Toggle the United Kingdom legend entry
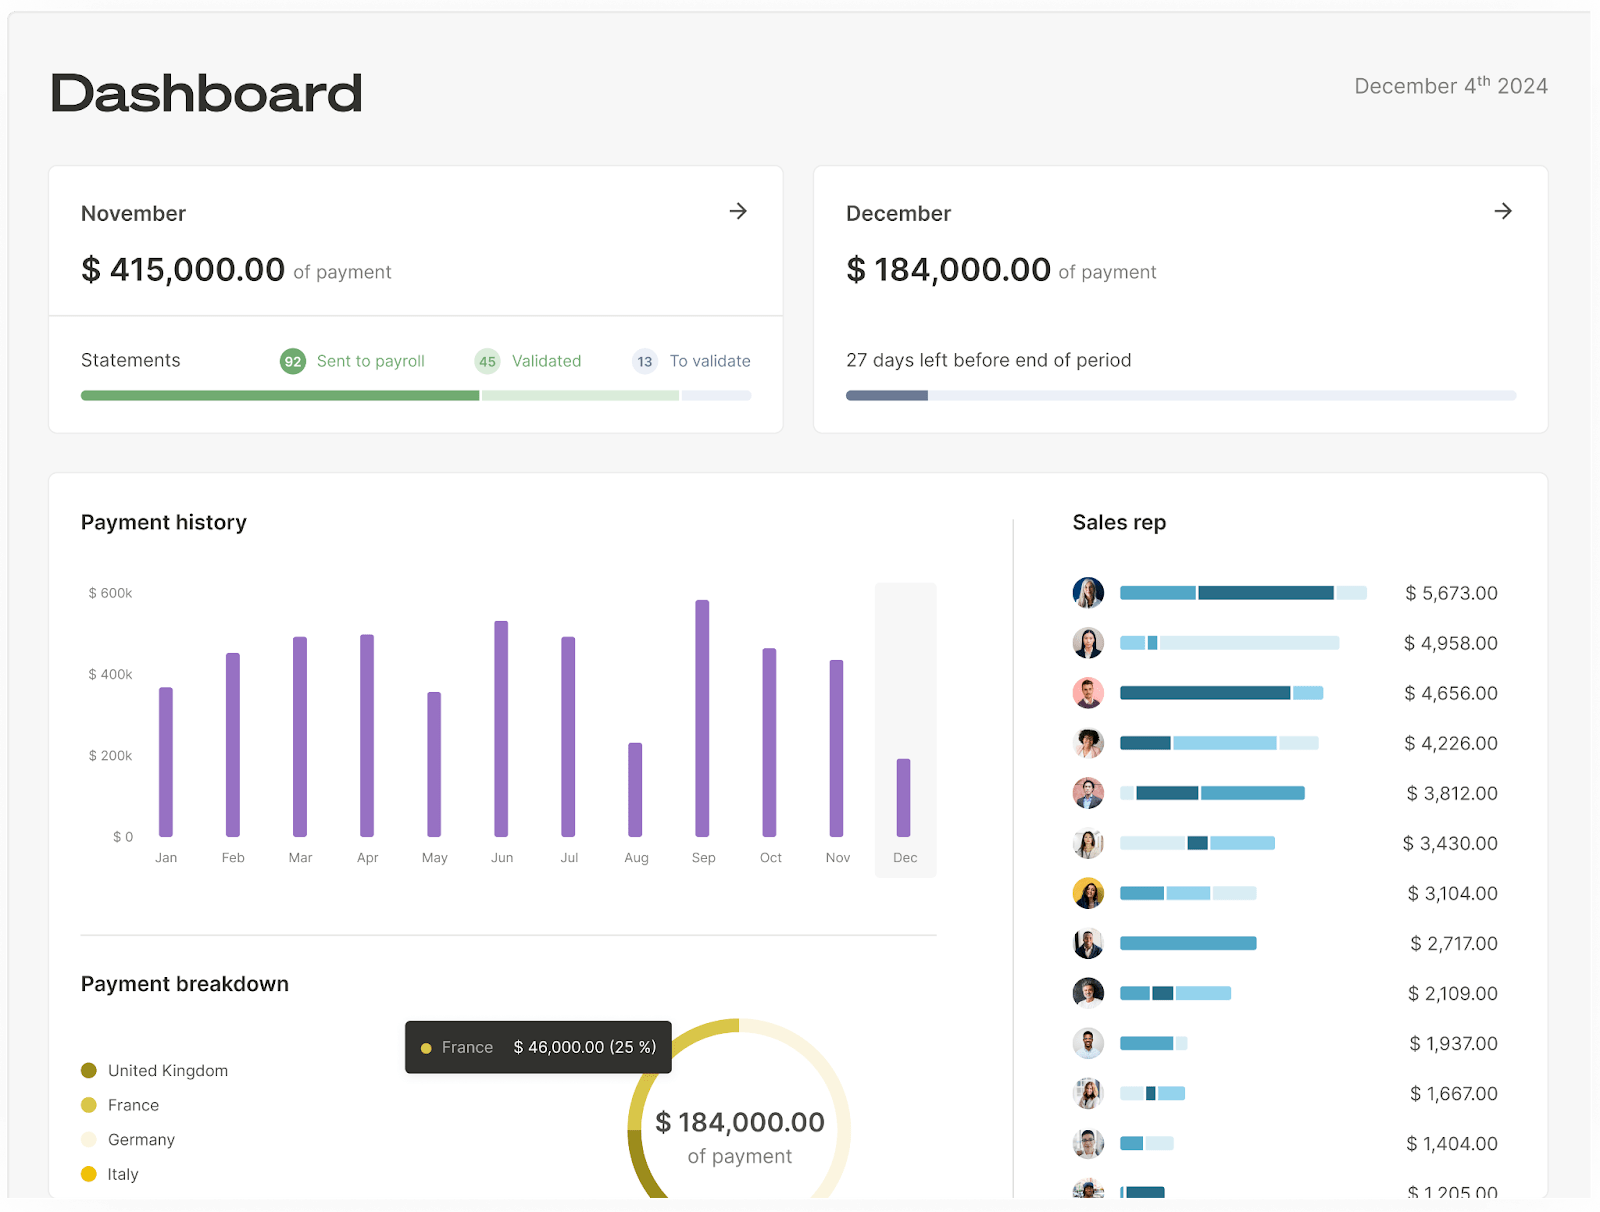Viewport: 1600px width, 1212px height. click(x=166, y=1070)
